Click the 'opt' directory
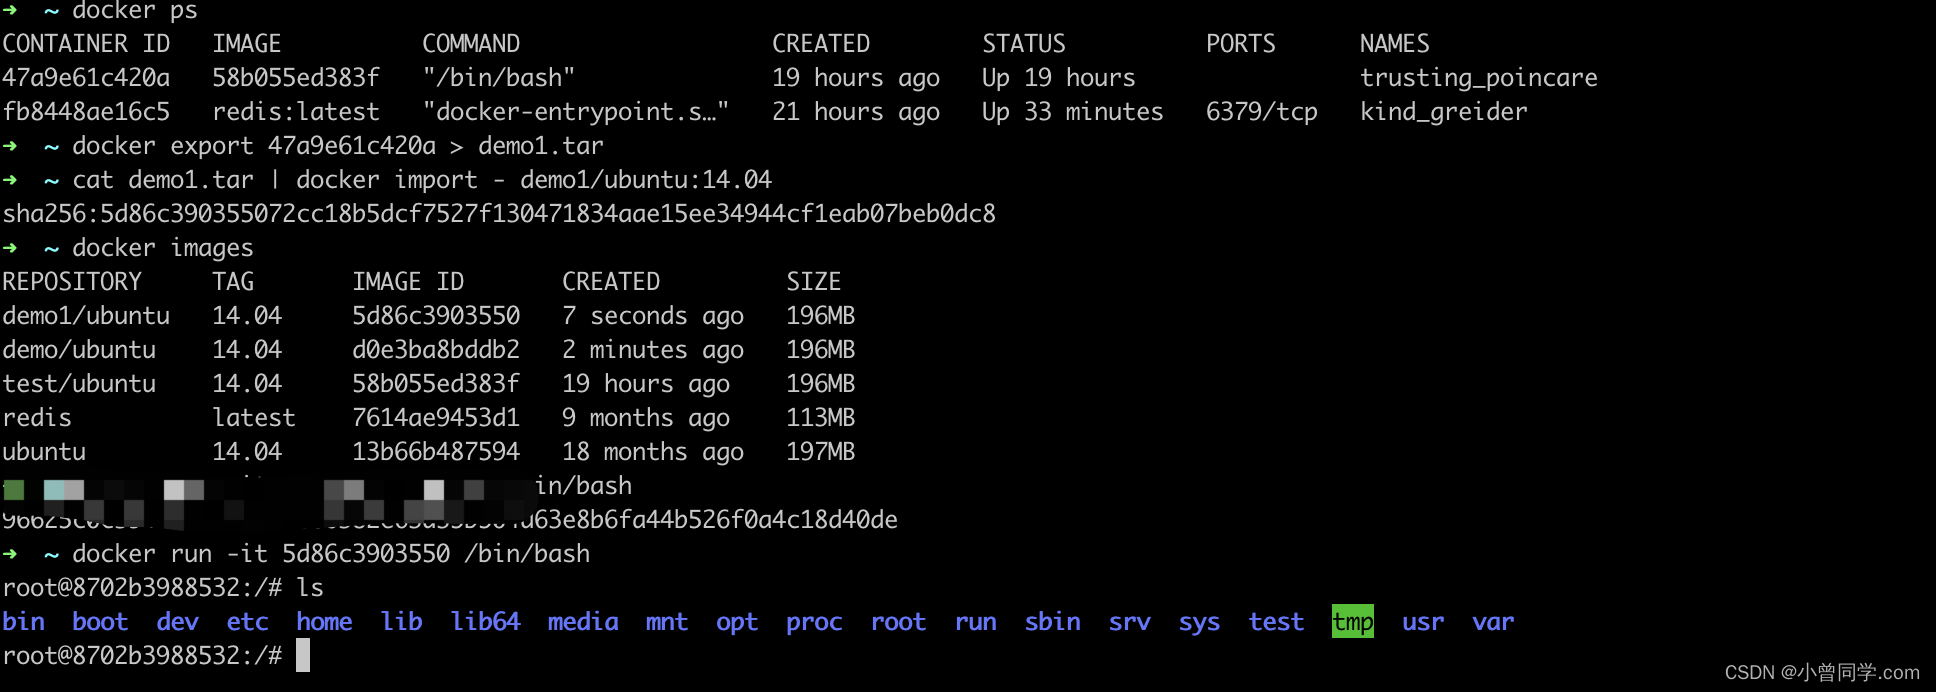 click(x=737, y=623)
